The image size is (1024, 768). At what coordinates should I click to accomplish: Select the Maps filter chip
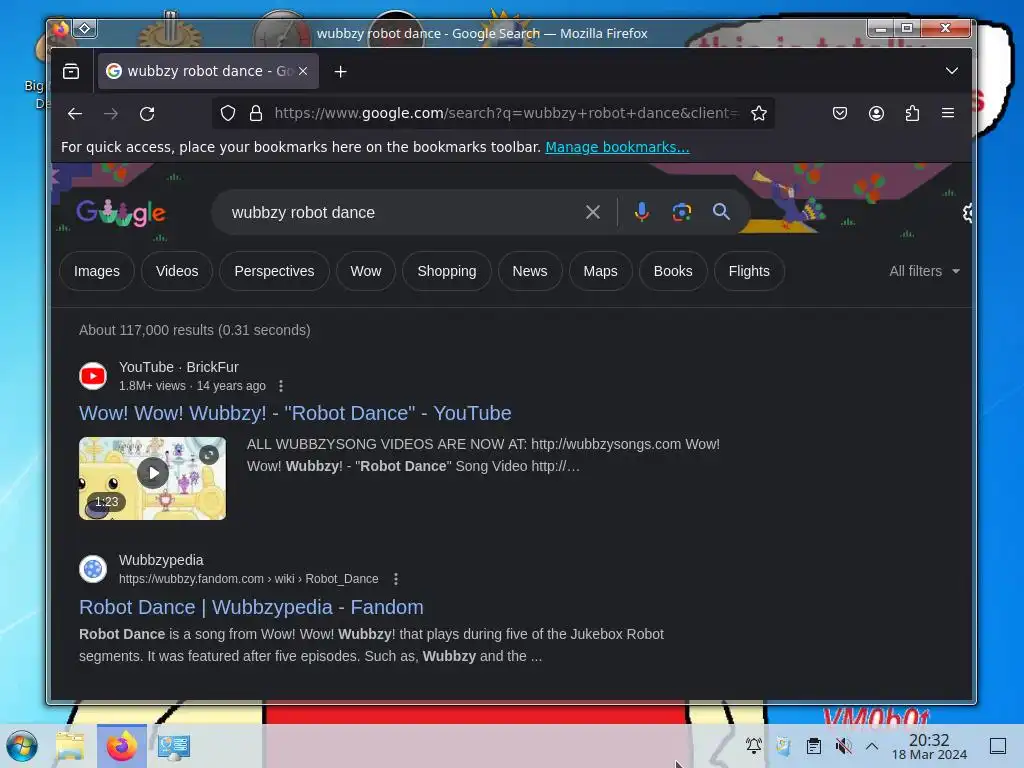click(600, 271)
